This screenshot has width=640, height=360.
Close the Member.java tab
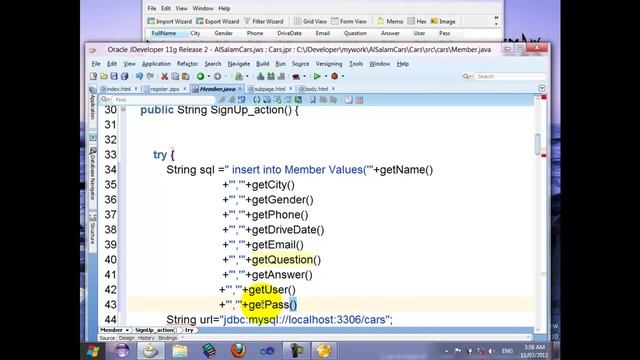coord(240,89)
